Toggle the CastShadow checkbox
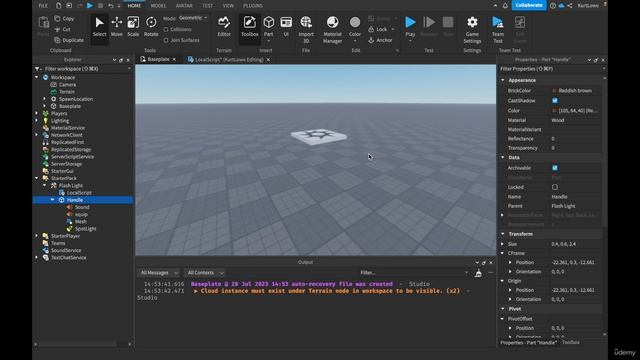640x360 pixels. click(555, 100)
